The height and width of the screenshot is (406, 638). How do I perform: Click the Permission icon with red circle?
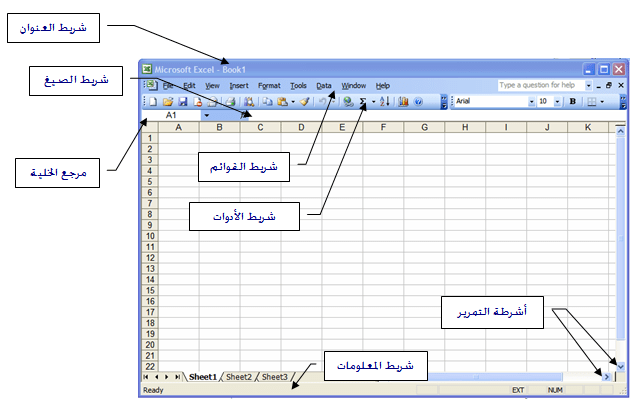(198, 102)
